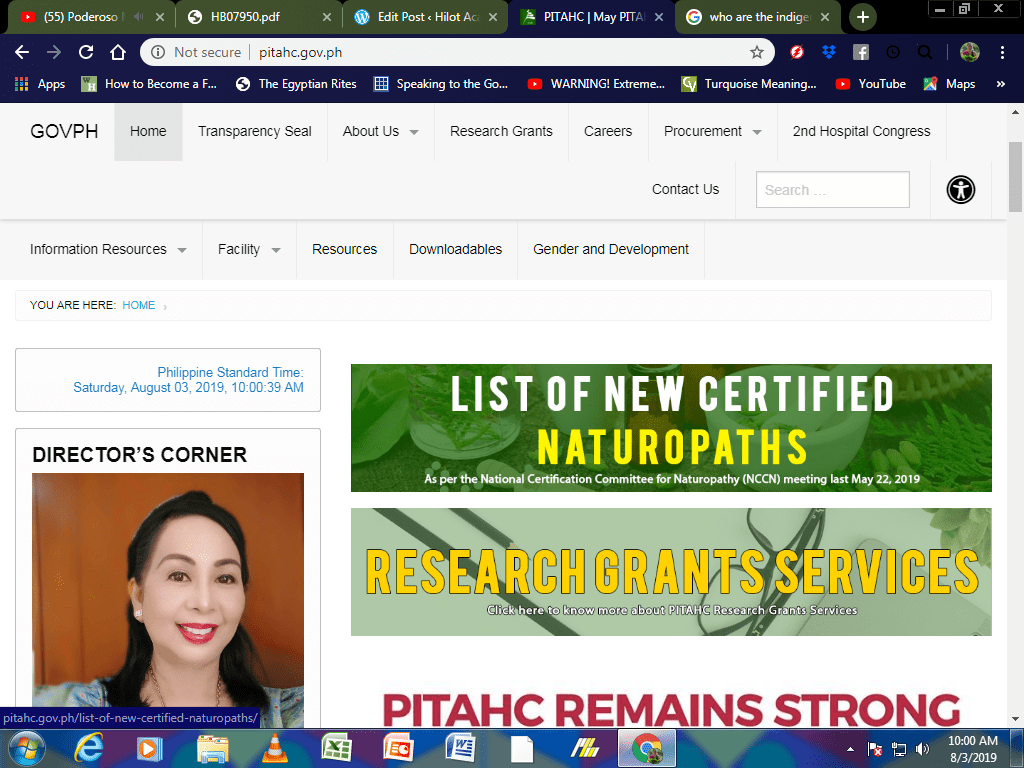This screenshot has width=1024, height=768.
Task: Open Microsoft Word from the taskbar
Action: (x=461, y=747)
